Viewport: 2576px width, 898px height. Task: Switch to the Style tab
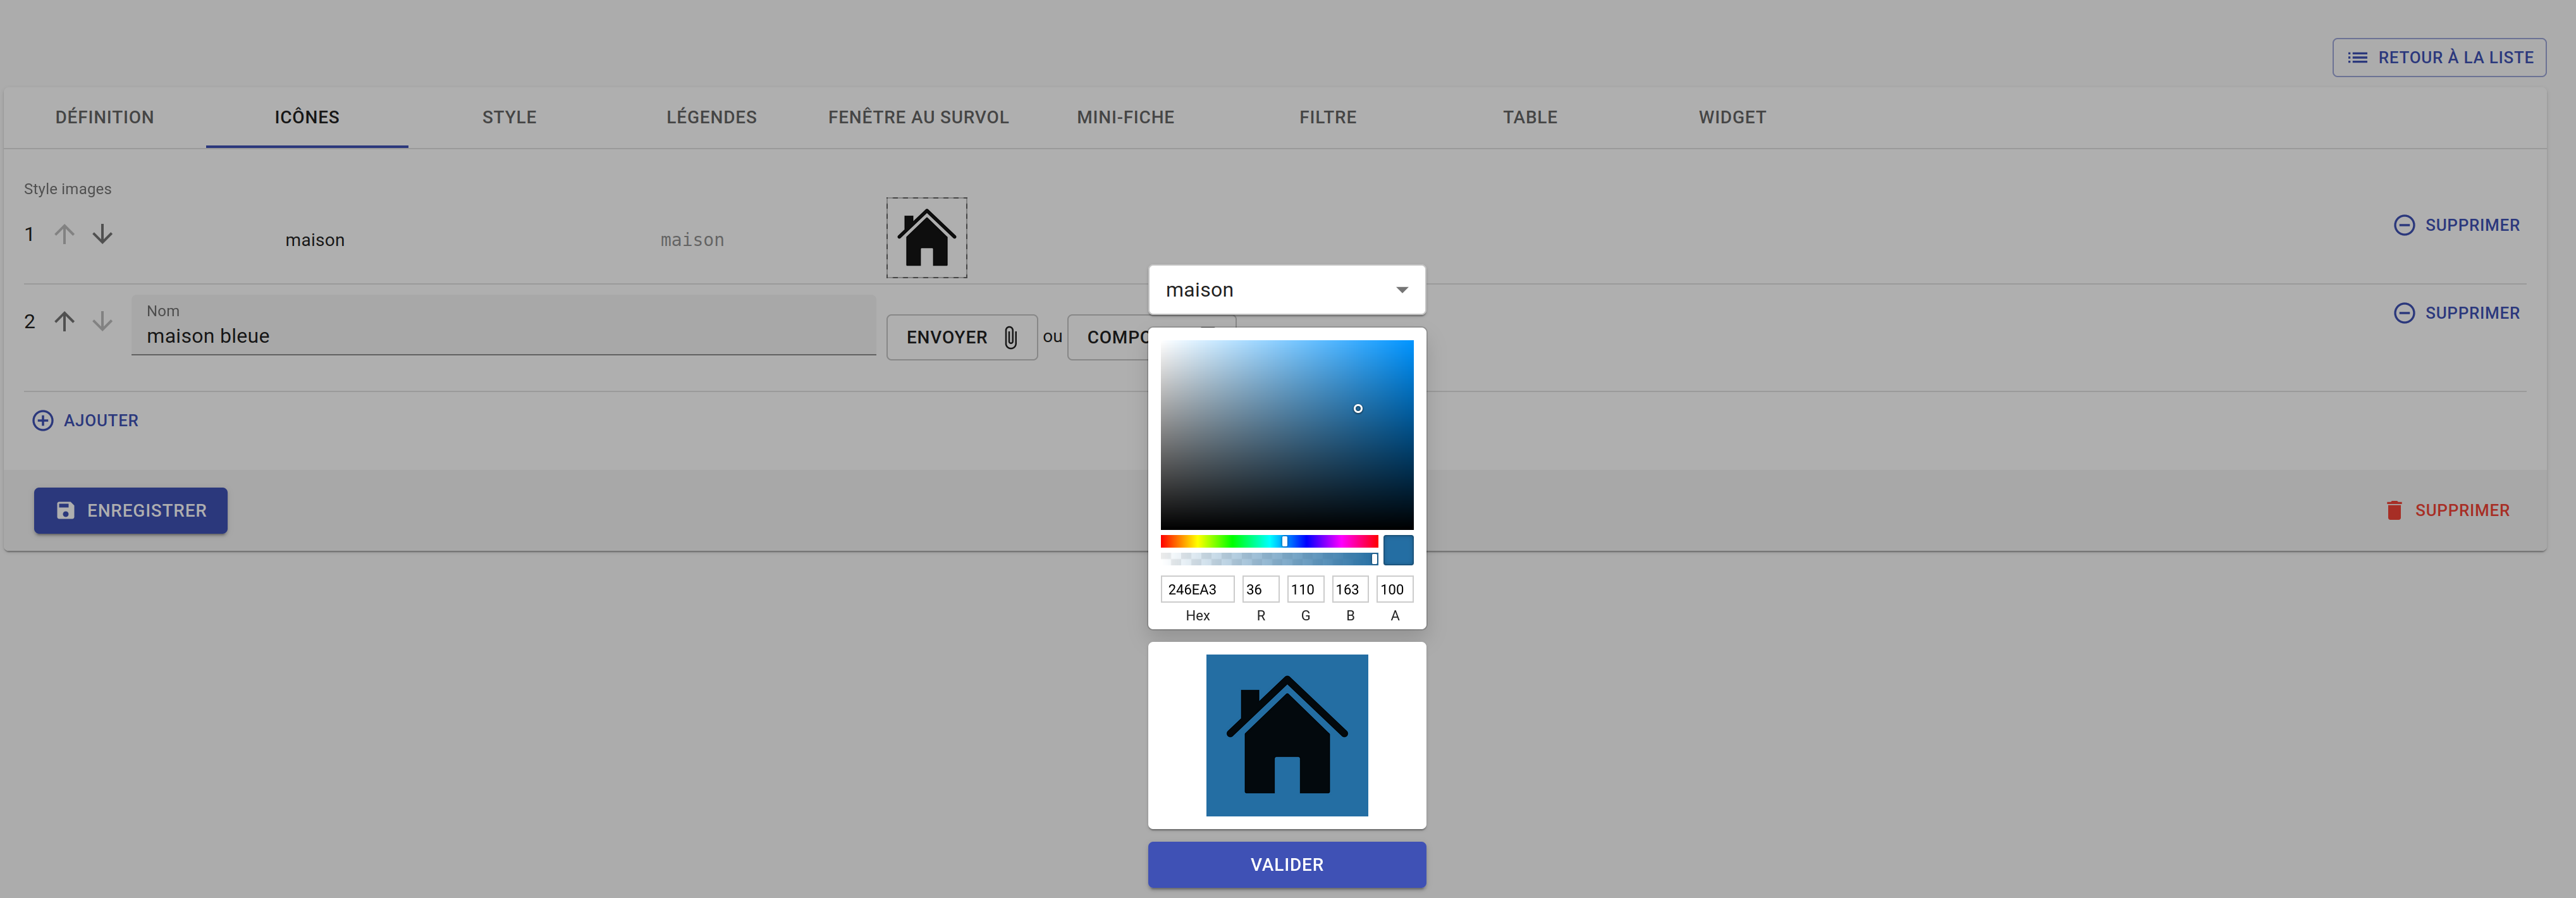tap(509, 117)
